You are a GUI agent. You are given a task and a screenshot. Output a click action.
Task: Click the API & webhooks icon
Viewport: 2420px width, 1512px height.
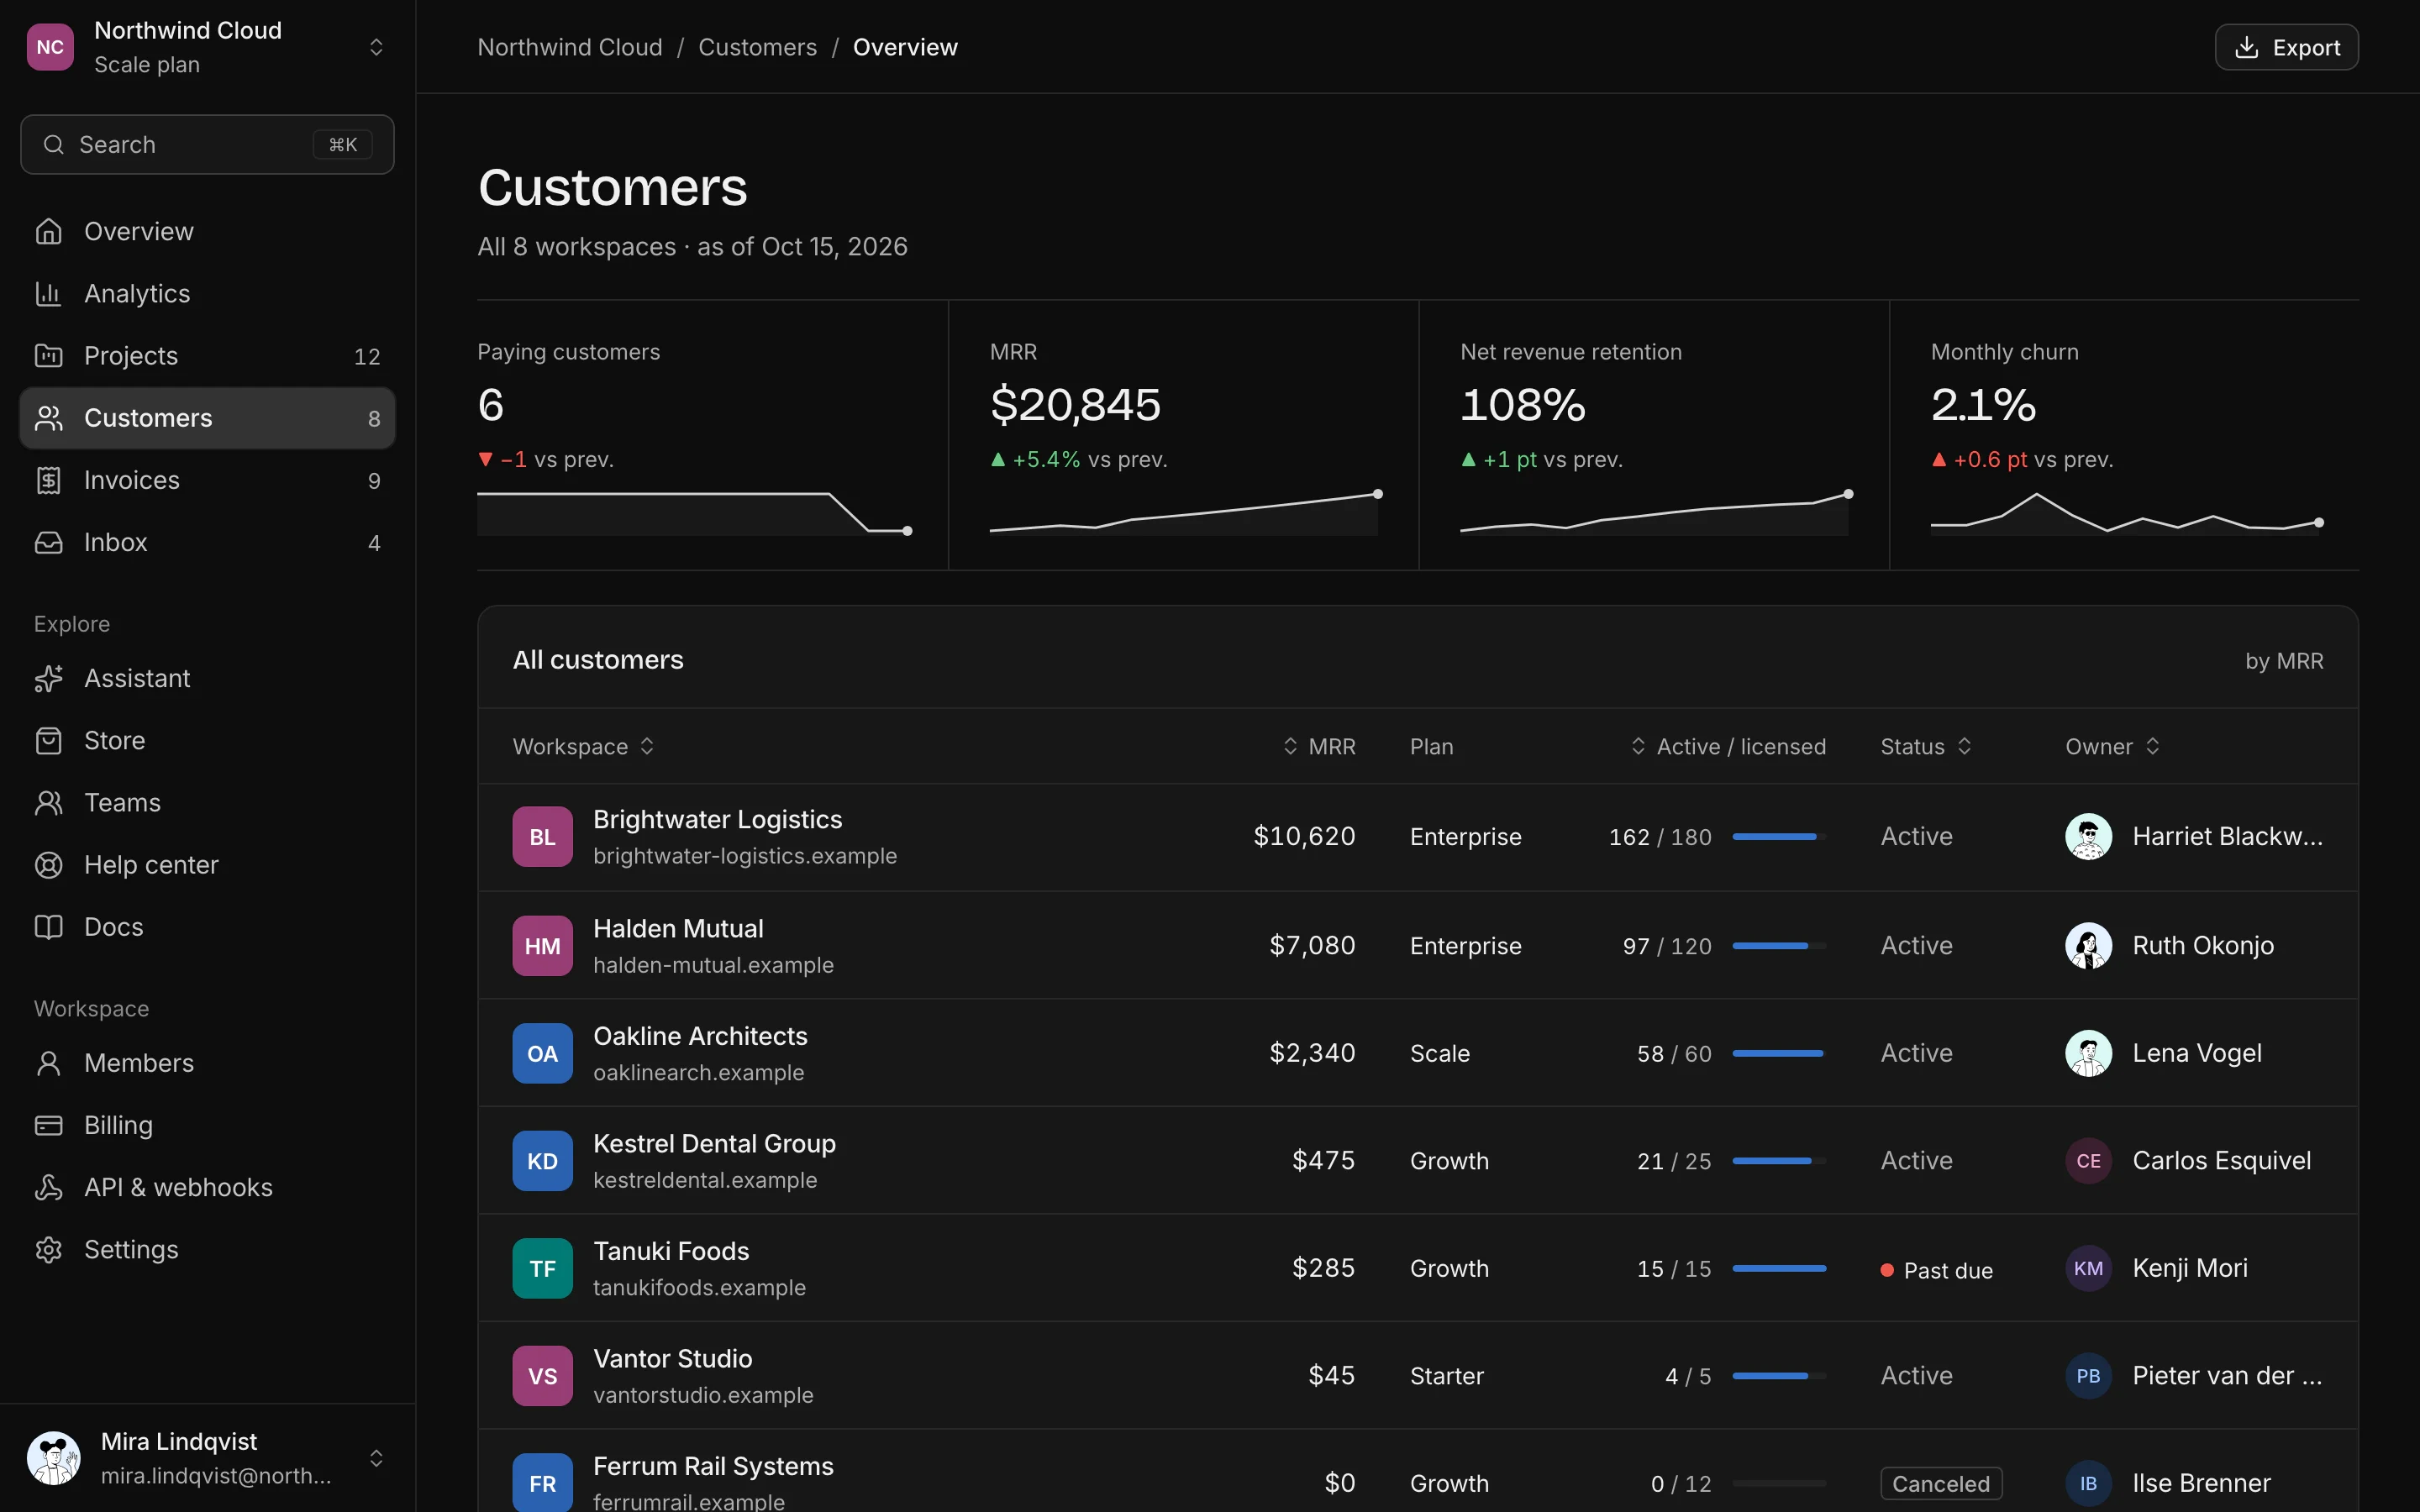[48, 1187]
